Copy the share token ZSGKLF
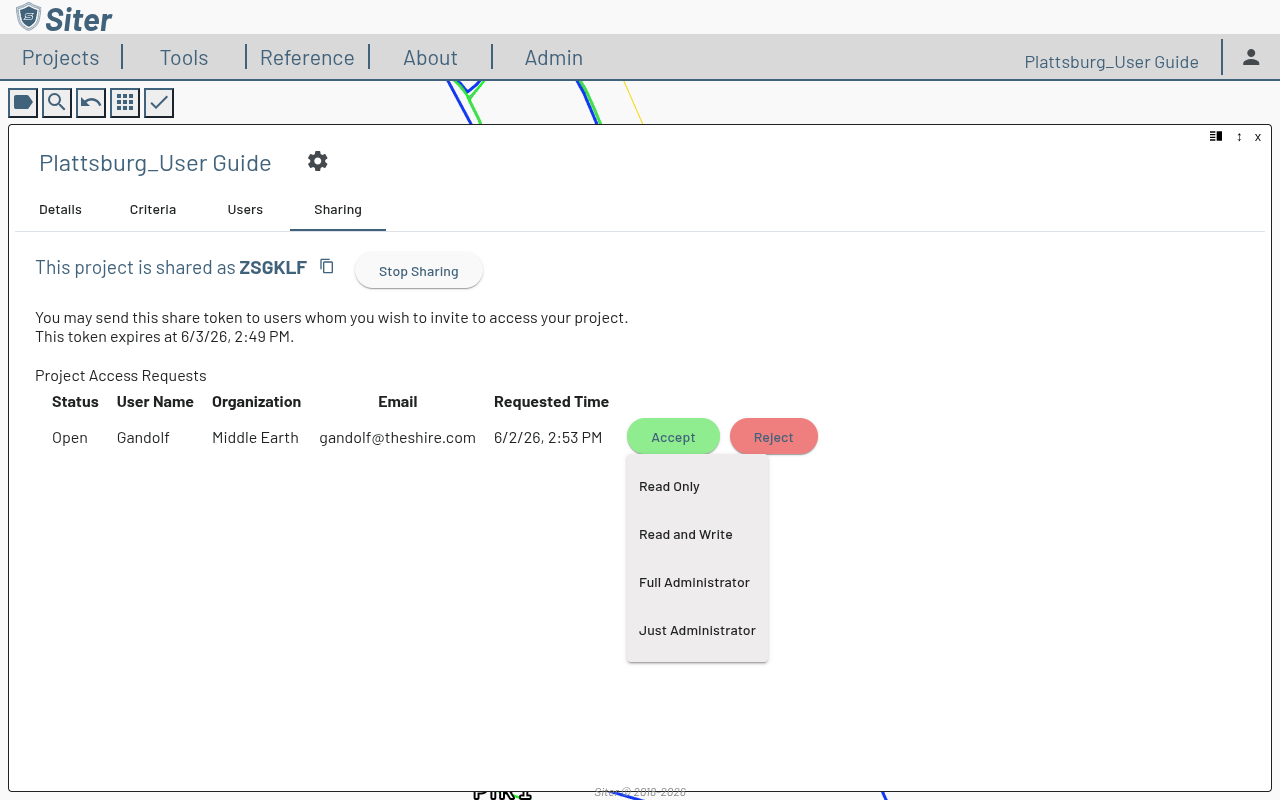The height and width of the screenshot is (800, 1280). [x=327, y=266]
